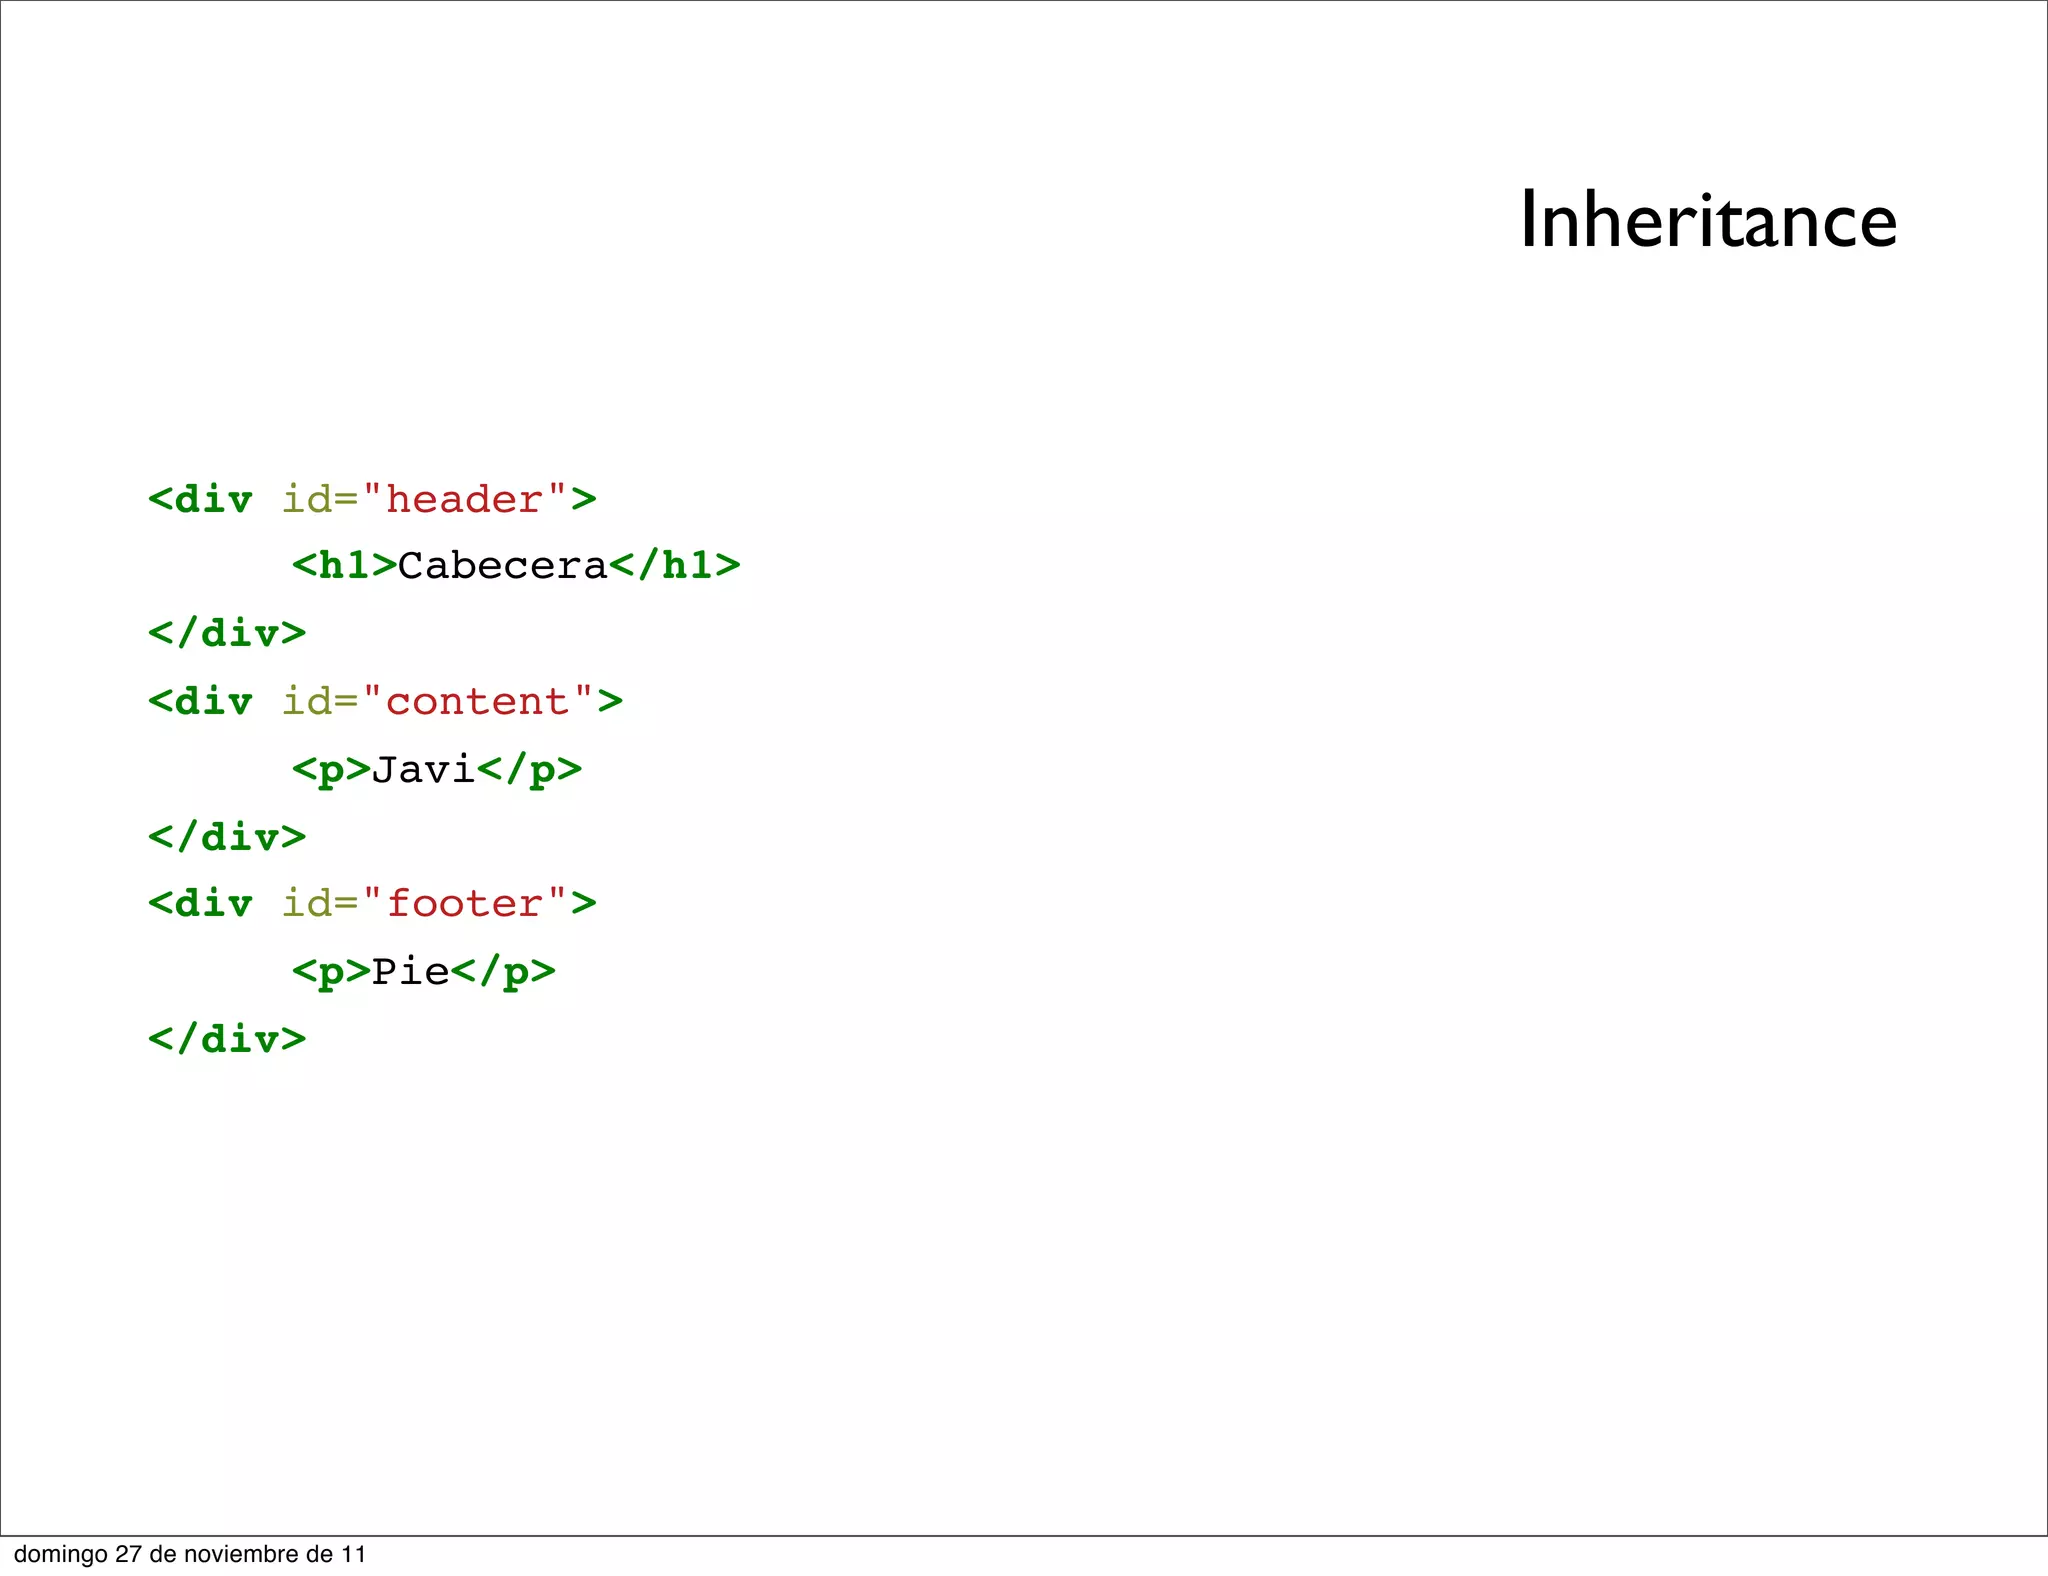2048x1576 pixels.
Task: Click the opening div header tag
Action: point(201,499)
